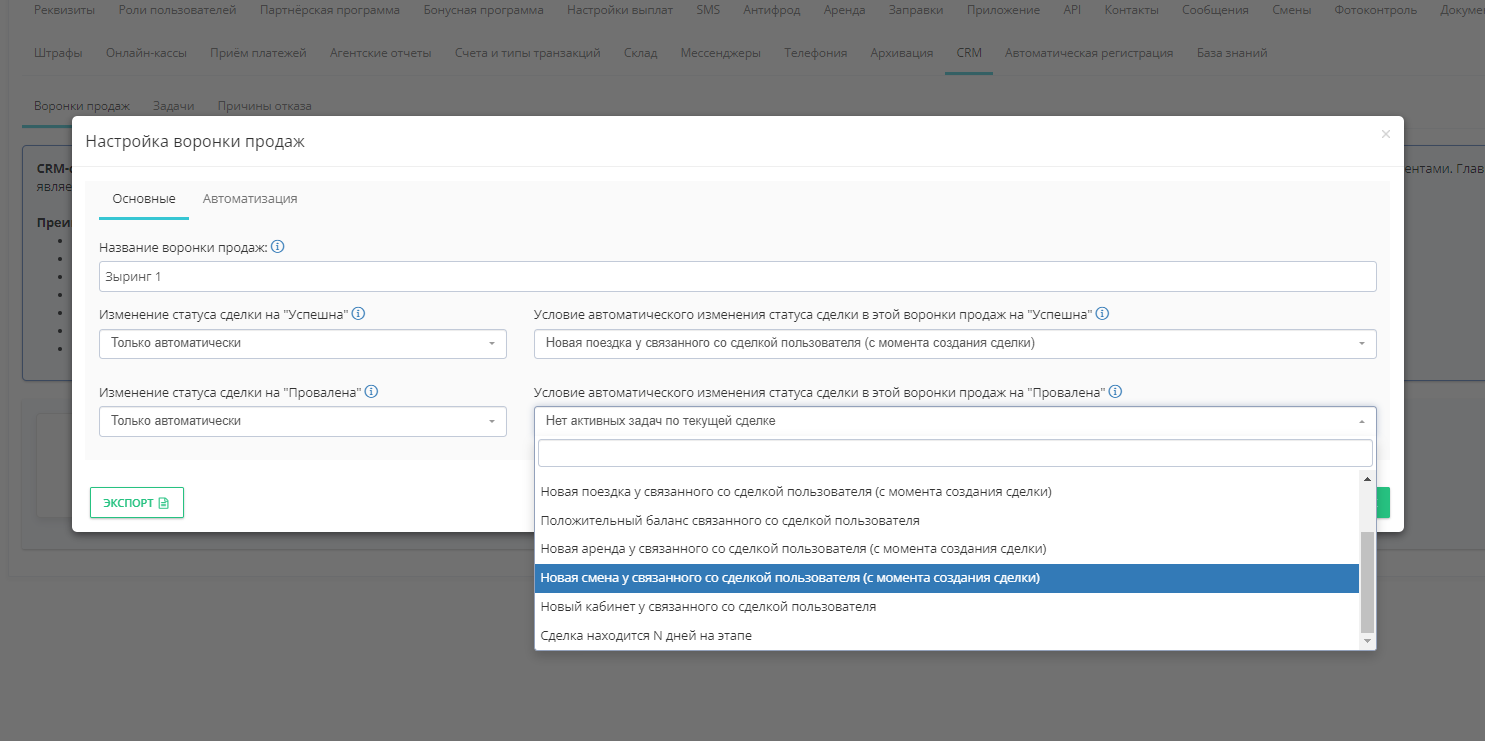Open Смены tab

click(x=1291, y=10)
